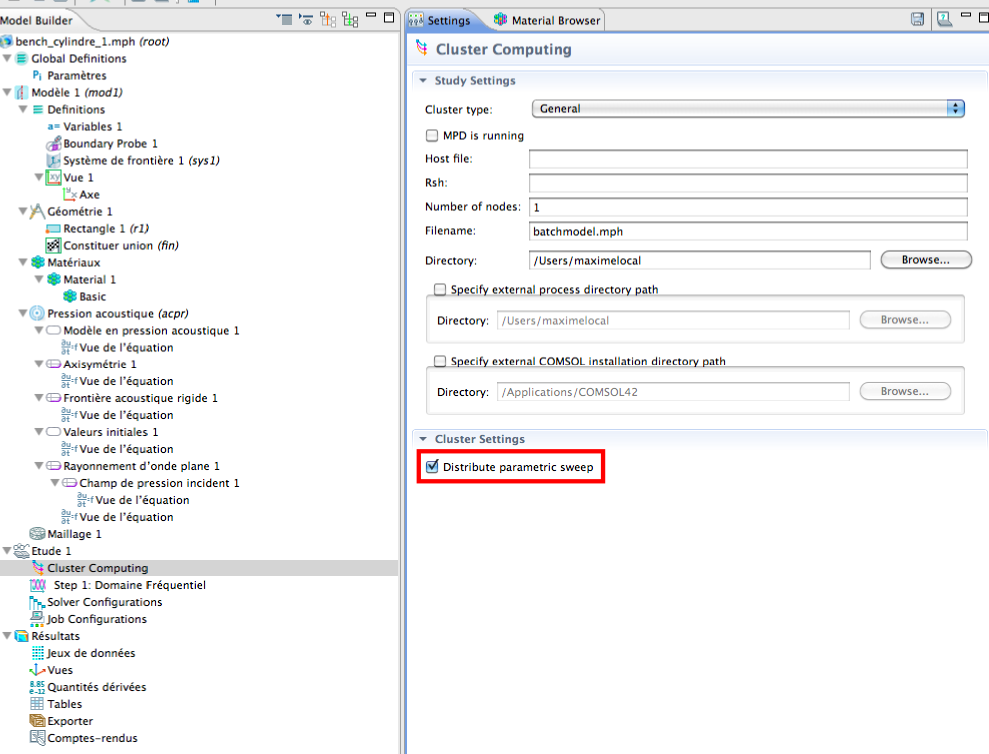Click the Boundary Probe 1 icon
This screenshot has height=754, width=989.
point(54,144)
